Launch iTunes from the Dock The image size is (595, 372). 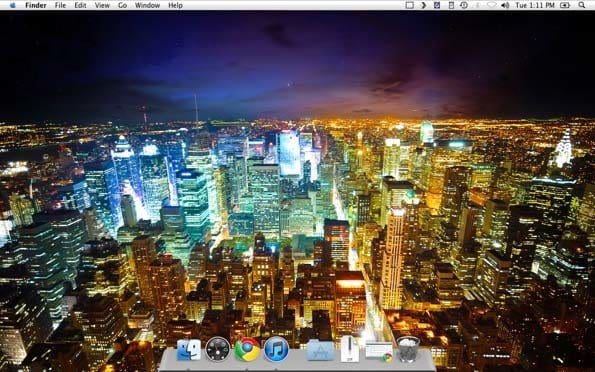[x=276, y=349]
